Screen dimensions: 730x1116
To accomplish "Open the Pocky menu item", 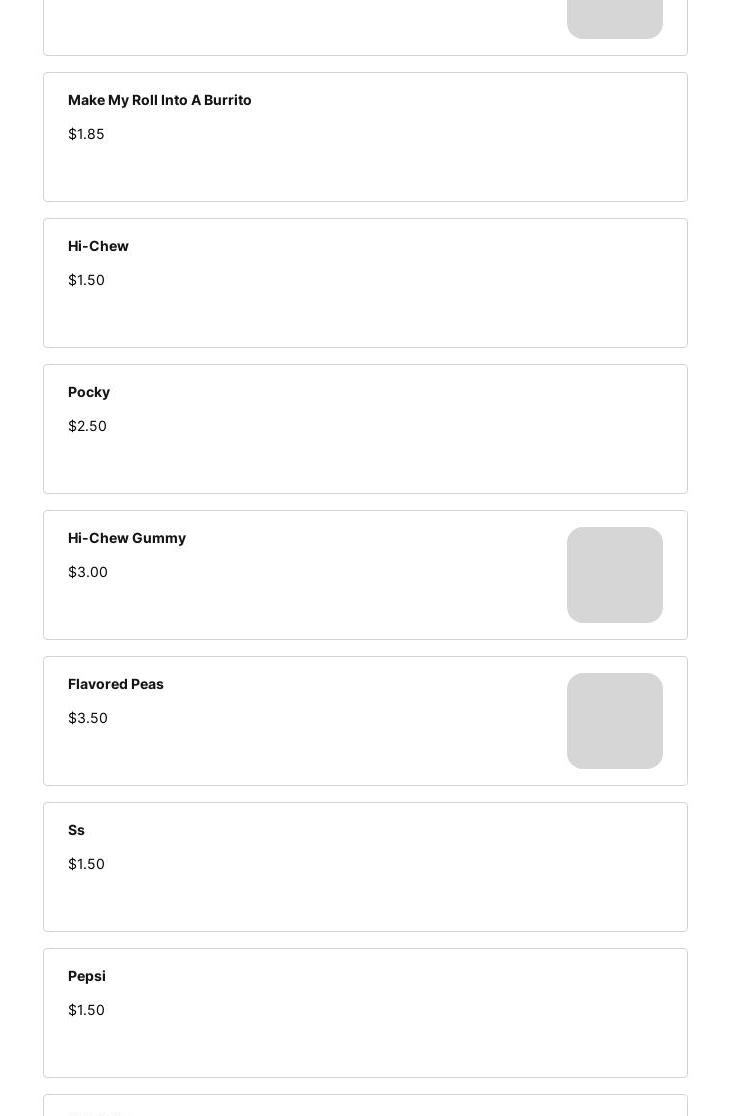I will coord(89,392).
